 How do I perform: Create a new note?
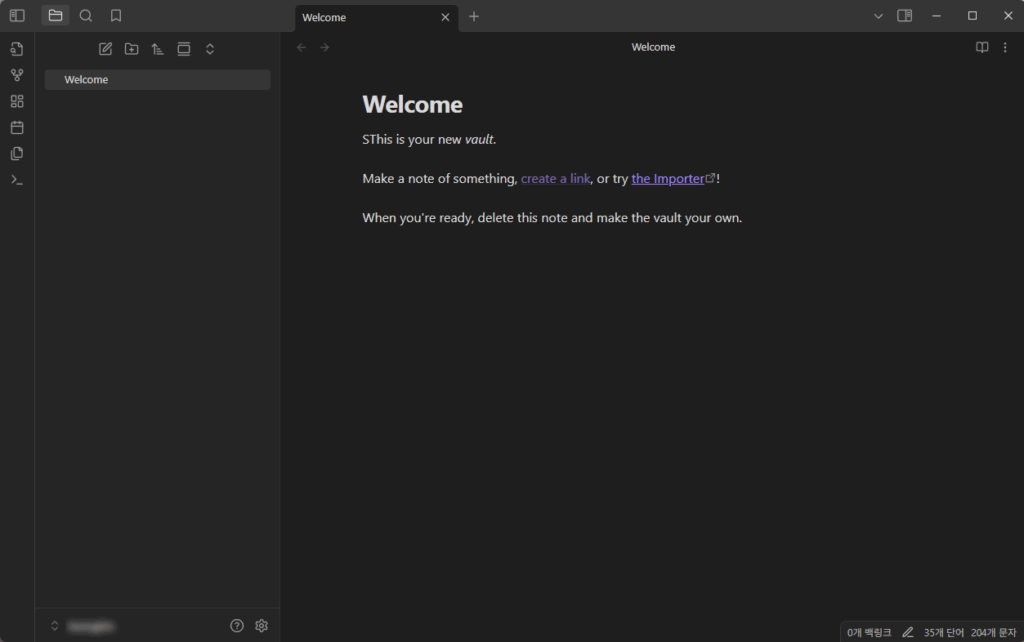point(105,49)
